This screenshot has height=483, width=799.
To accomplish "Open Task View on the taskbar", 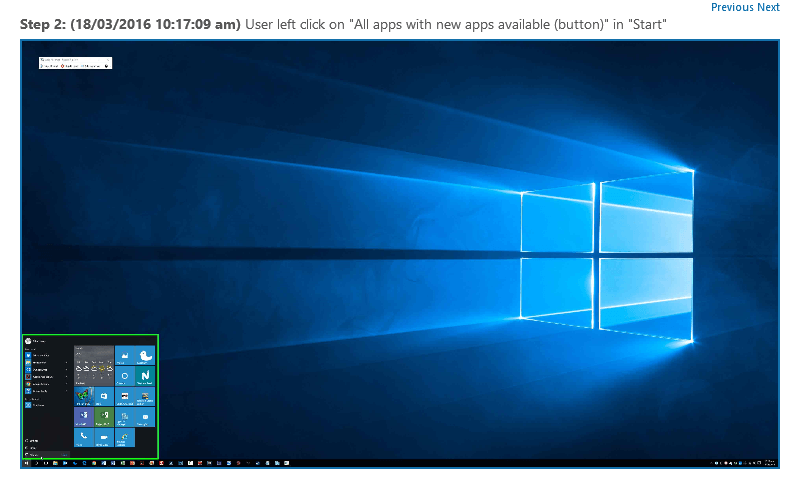I will pyautogui.click(x=46, y=463).
